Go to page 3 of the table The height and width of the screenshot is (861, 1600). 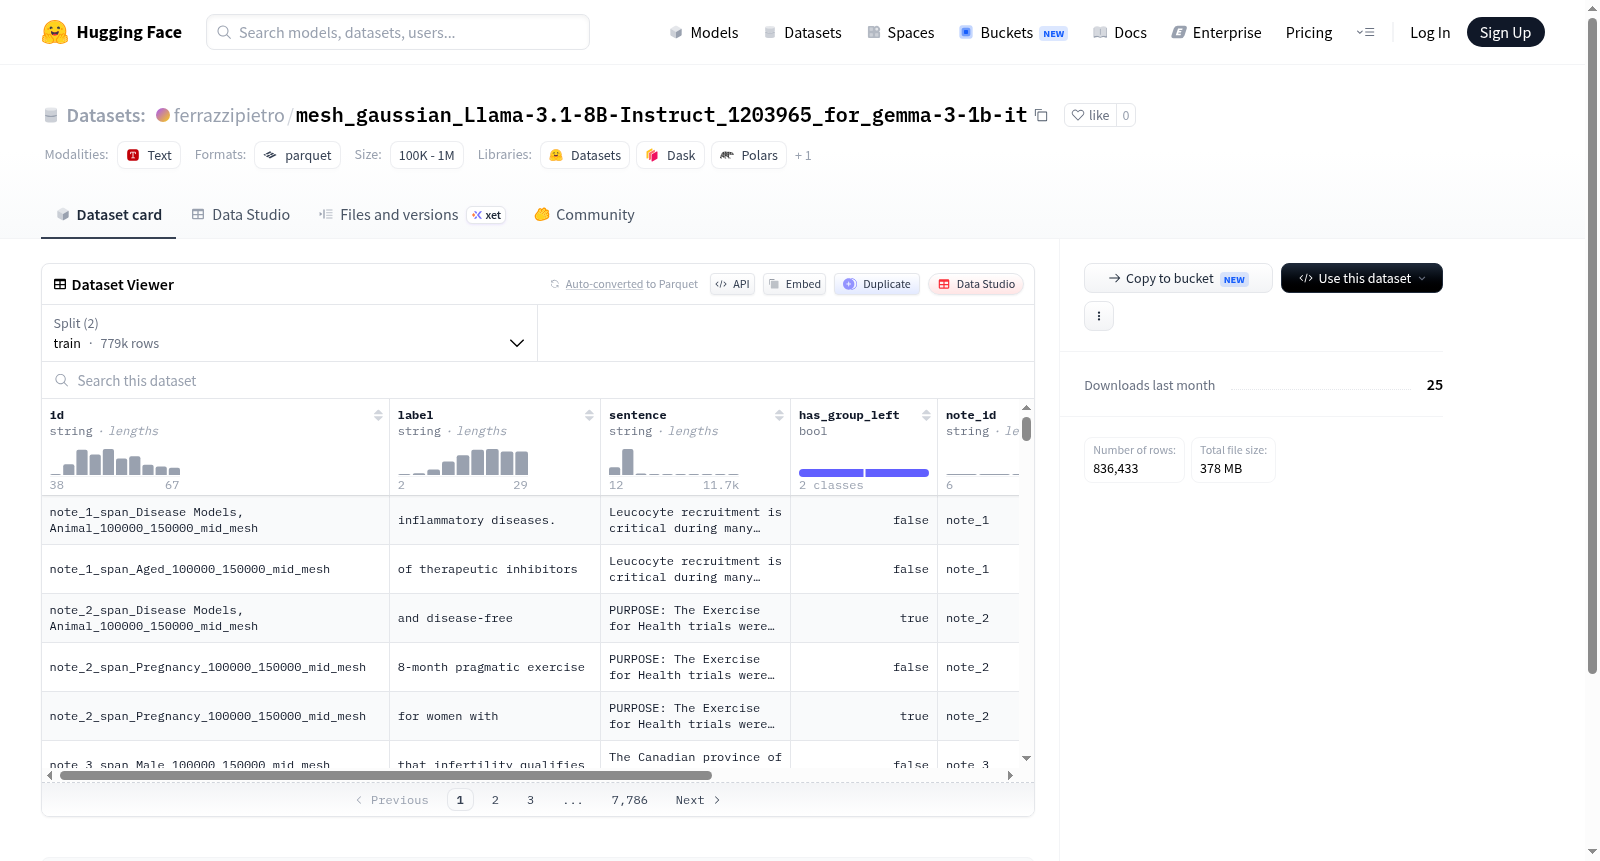[x=530, y=800]
